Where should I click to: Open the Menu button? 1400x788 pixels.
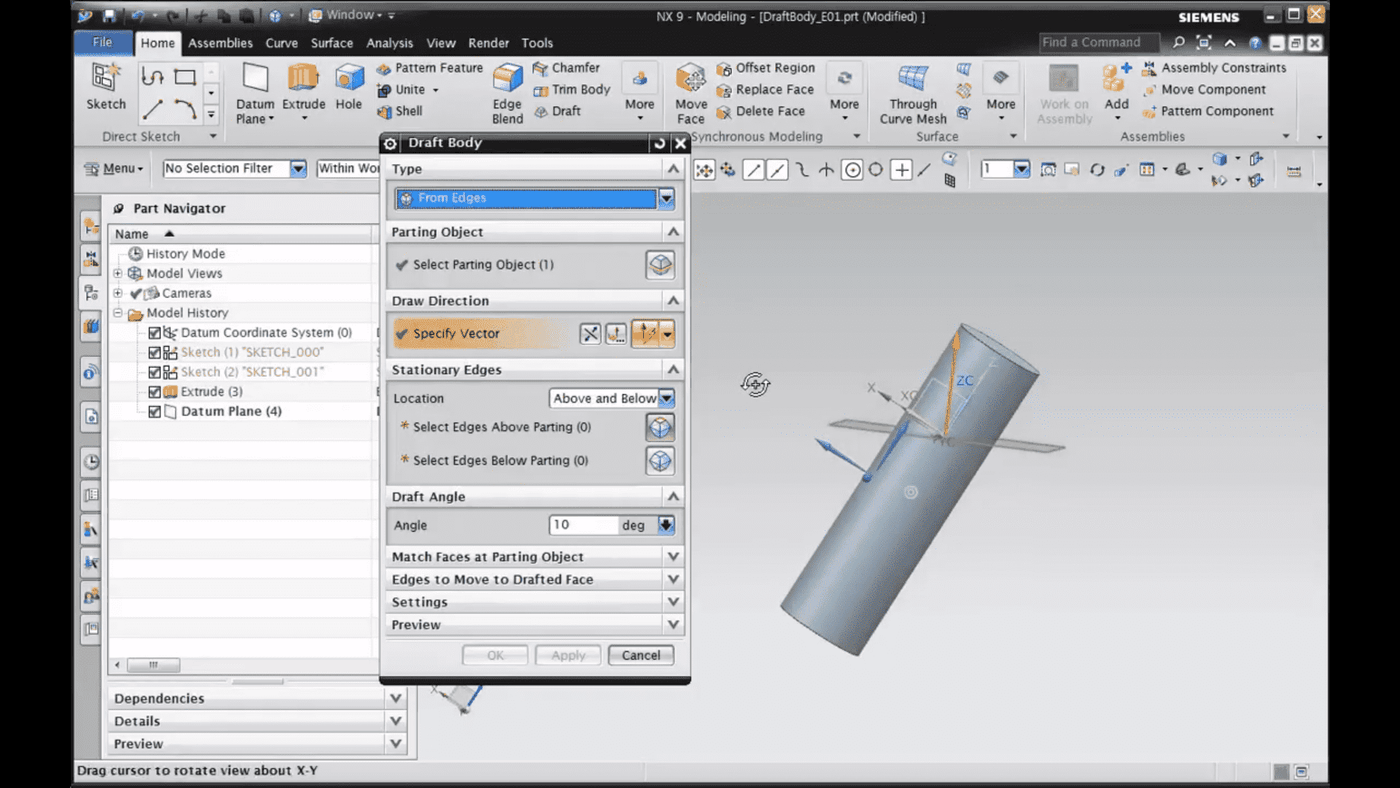tap(113, 169)
